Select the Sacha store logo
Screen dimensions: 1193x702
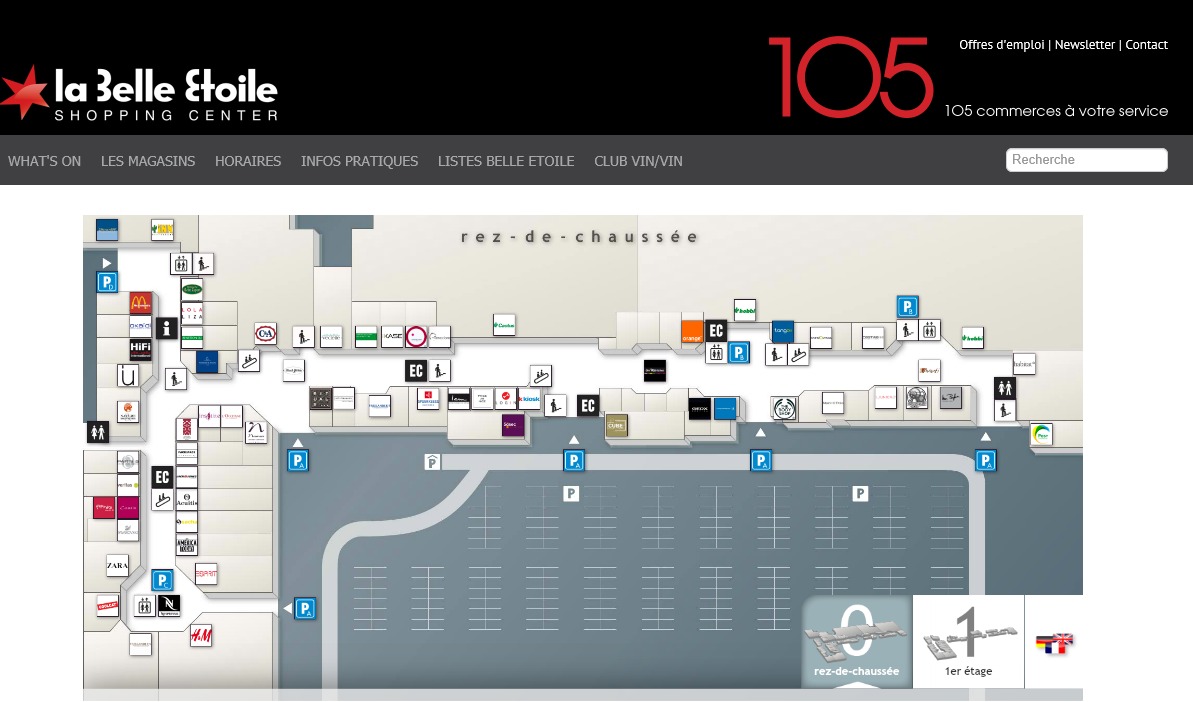tap(186, 523)
